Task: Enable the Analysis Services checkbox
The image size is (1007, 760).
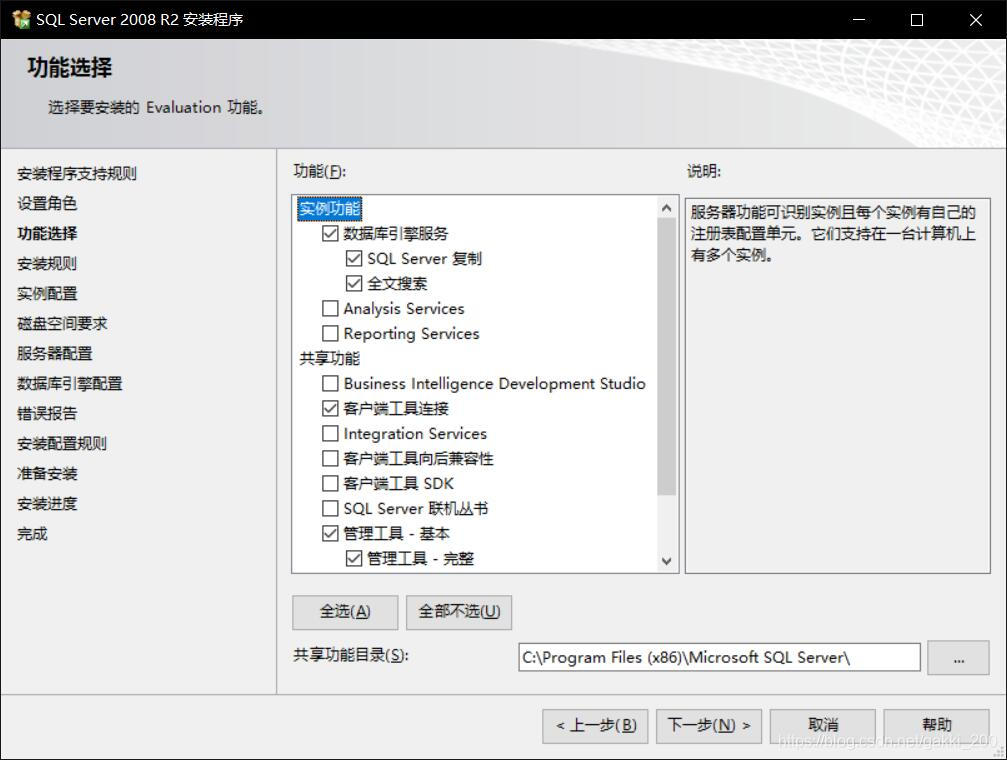Action: [330, 308]
